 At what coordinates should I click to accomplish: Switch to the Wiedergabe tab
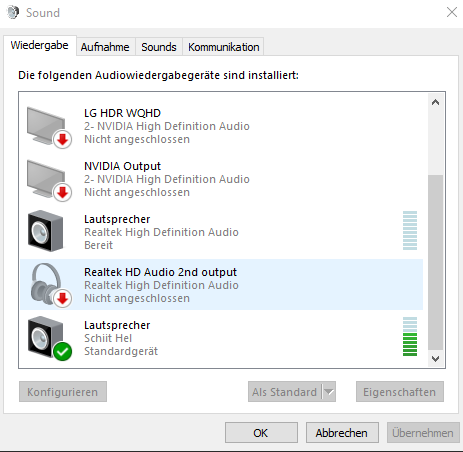[x=40, y=45]
